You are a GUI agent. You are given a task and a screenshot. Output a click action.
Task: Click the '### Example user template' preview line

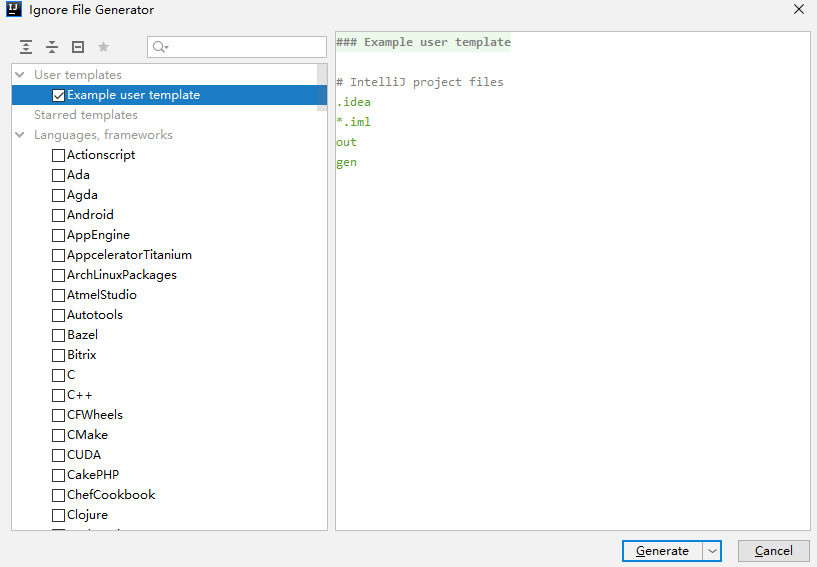(424, 42)
